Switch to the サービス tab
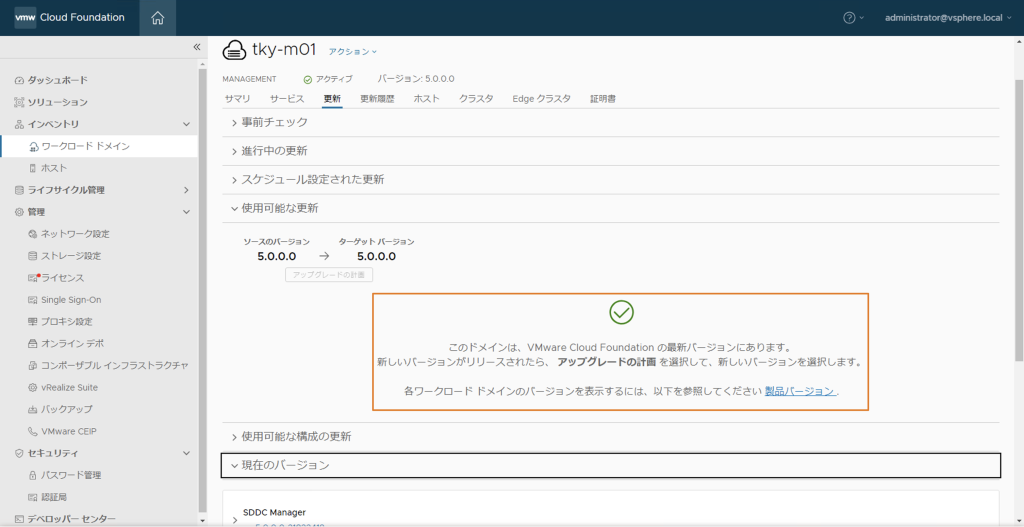The height and width of the screenshot is (527, 1024). pos(287,99)
